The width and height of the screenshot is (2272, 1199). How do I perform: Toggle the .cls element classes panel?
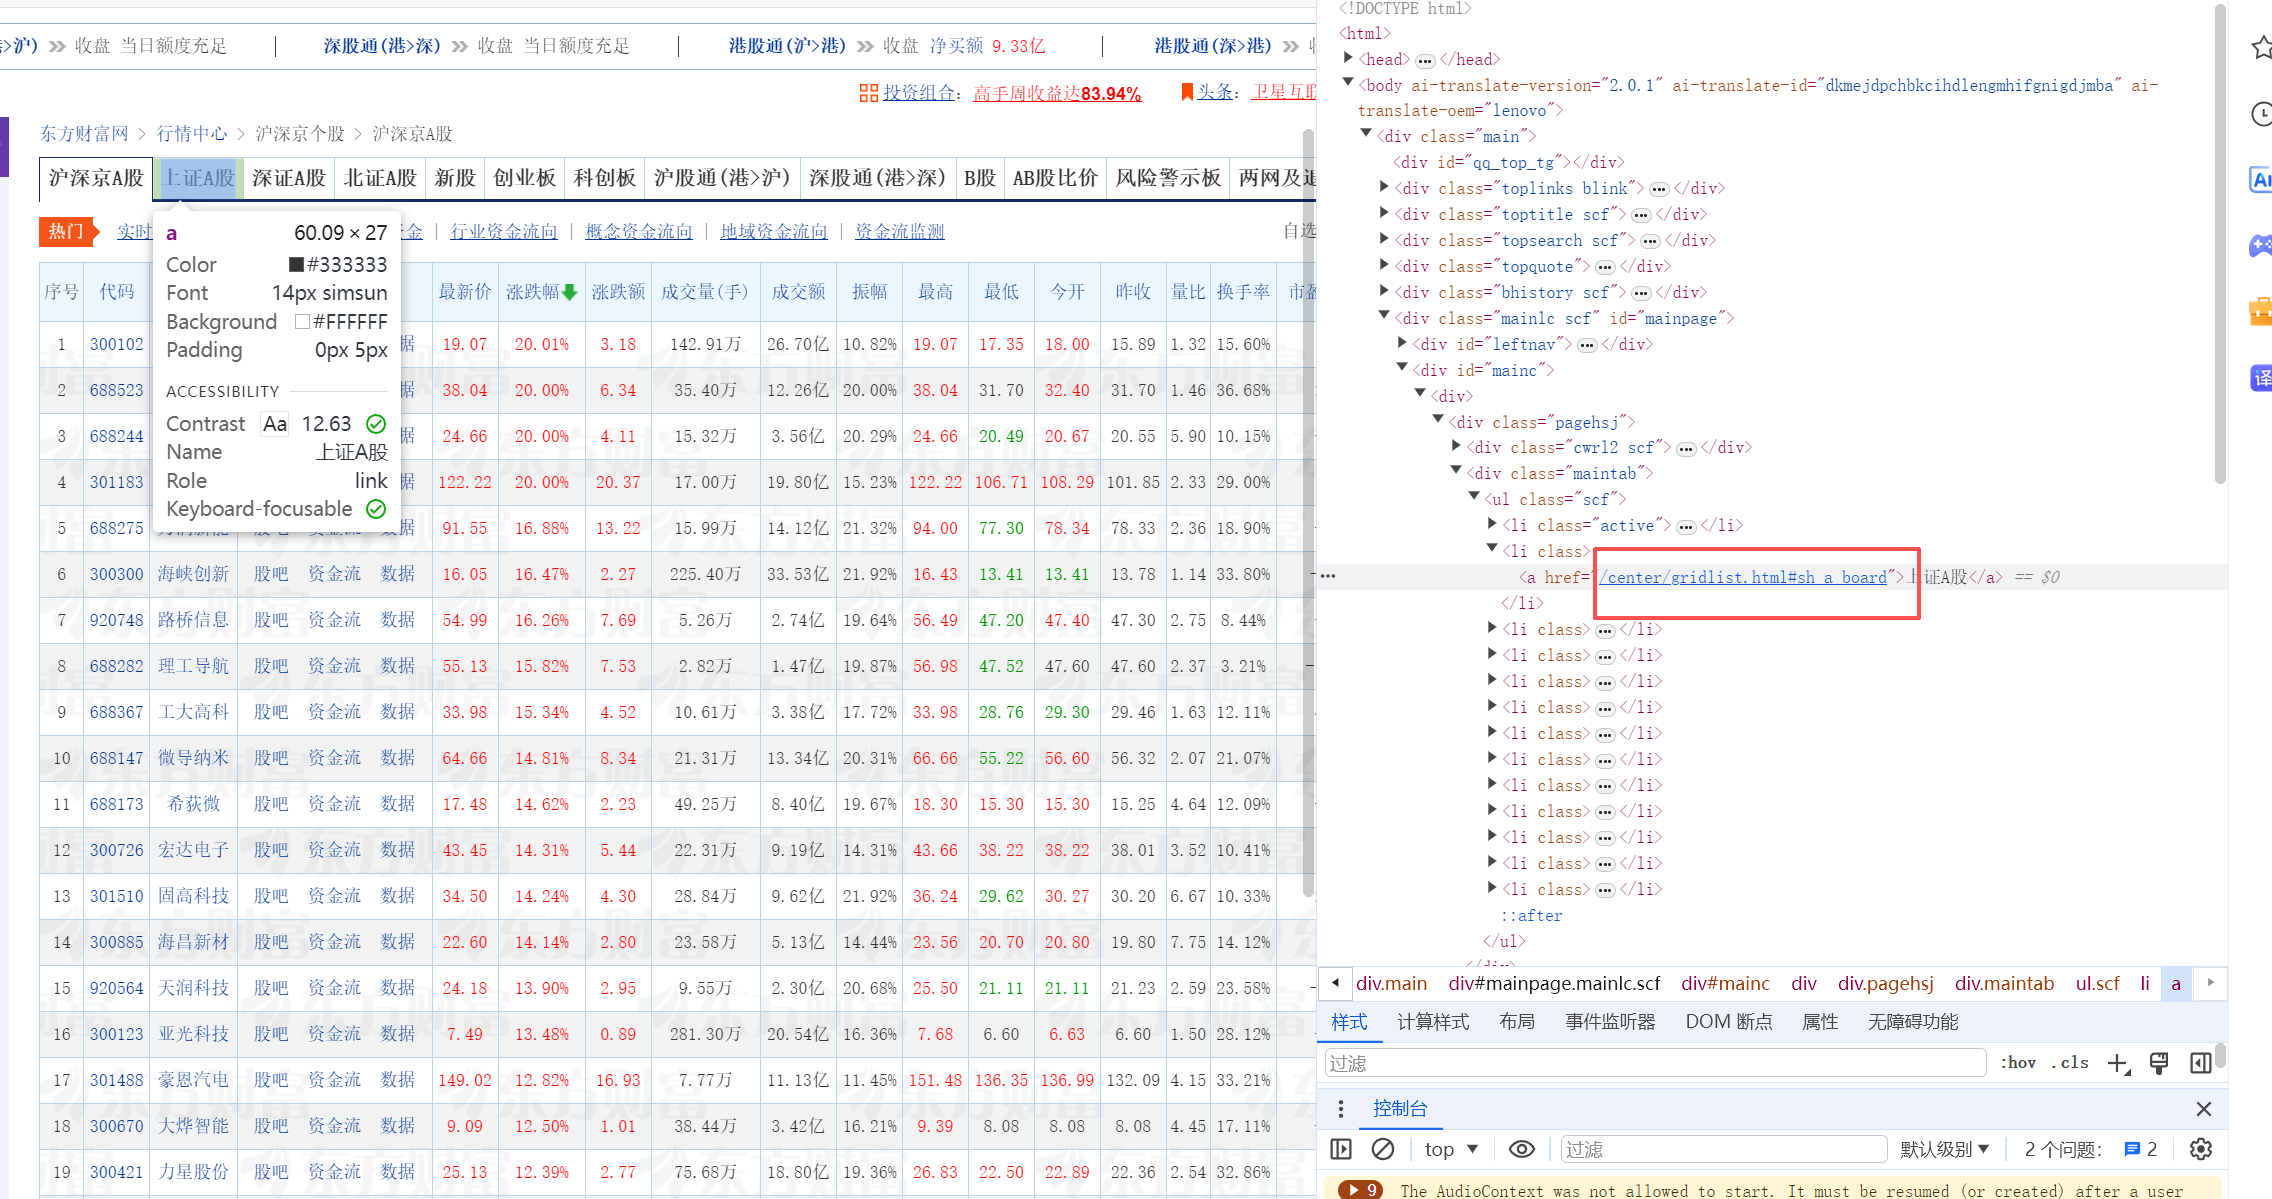(2070, 1063)
